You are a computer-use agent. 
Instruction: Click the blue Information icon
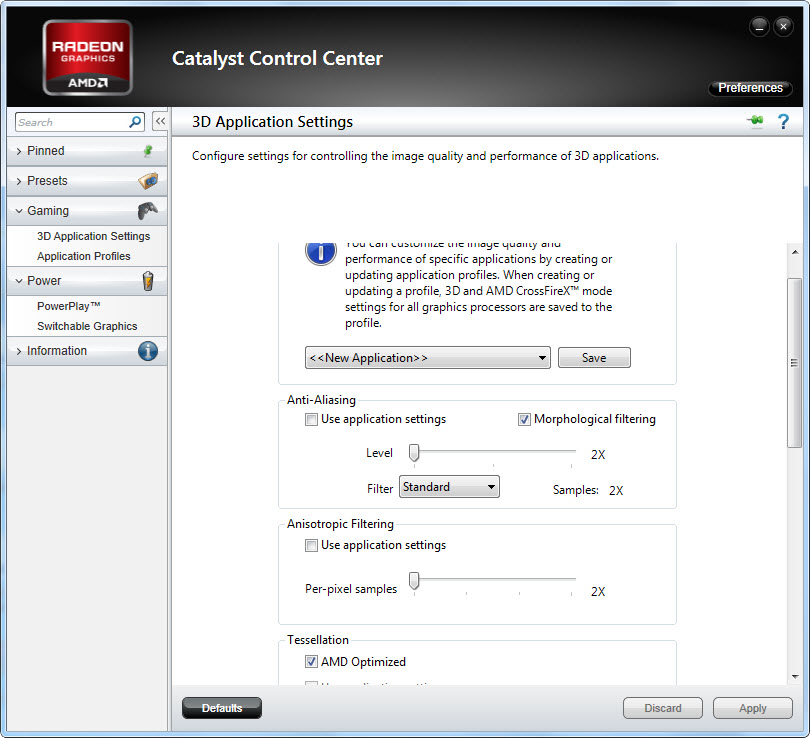point(147,351)
